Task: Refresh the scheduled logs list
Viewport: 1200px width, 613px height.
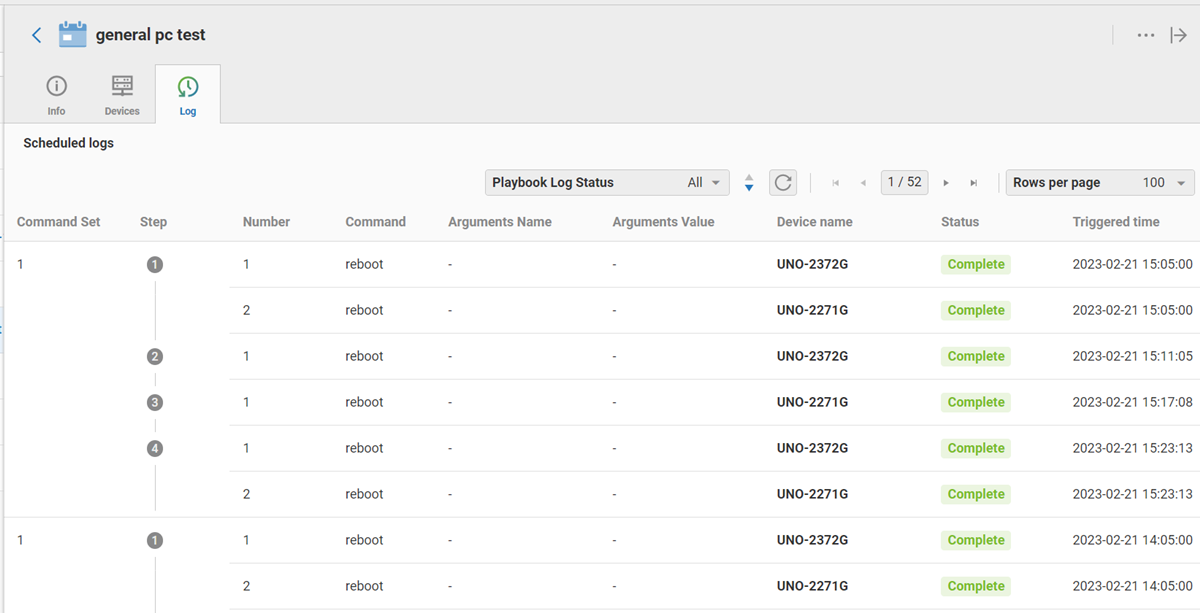Action: point(783,183)
